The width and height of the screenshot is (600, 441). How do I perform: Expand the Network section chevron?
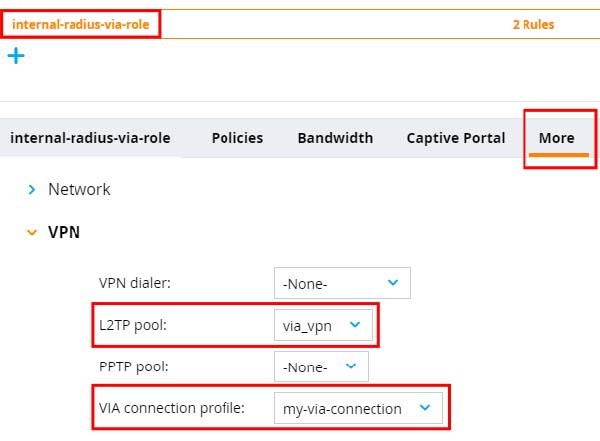click(x=32, y=189)
